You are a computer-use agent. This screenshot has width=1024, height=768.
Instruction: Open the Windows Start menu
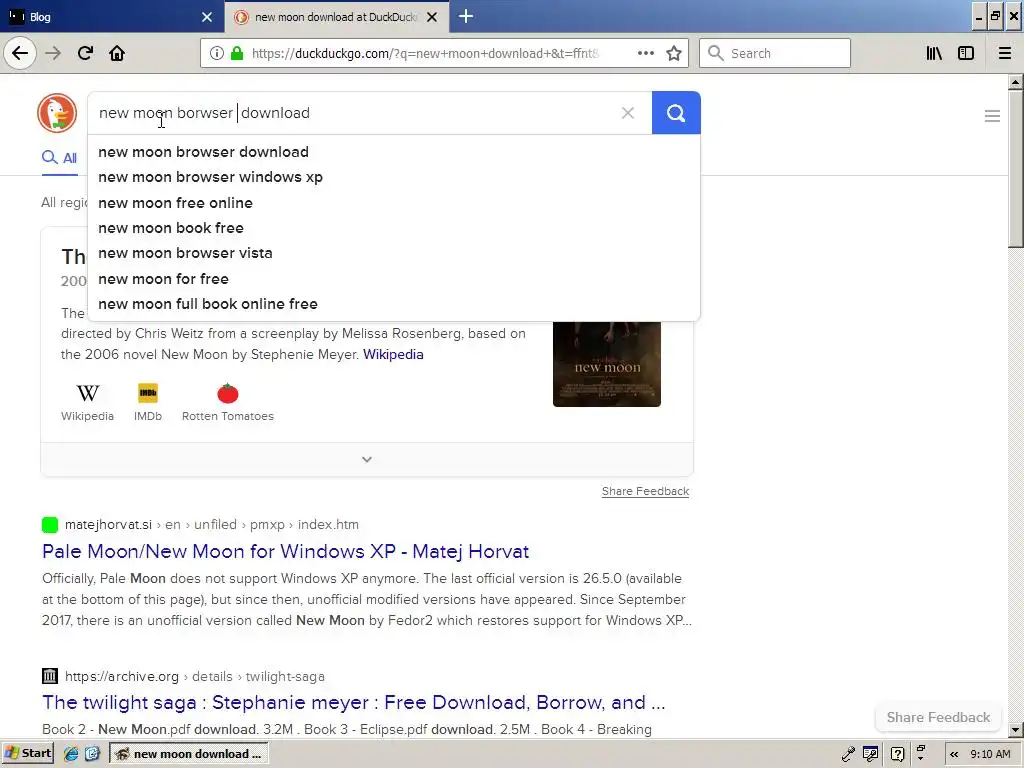coord(27,754)
